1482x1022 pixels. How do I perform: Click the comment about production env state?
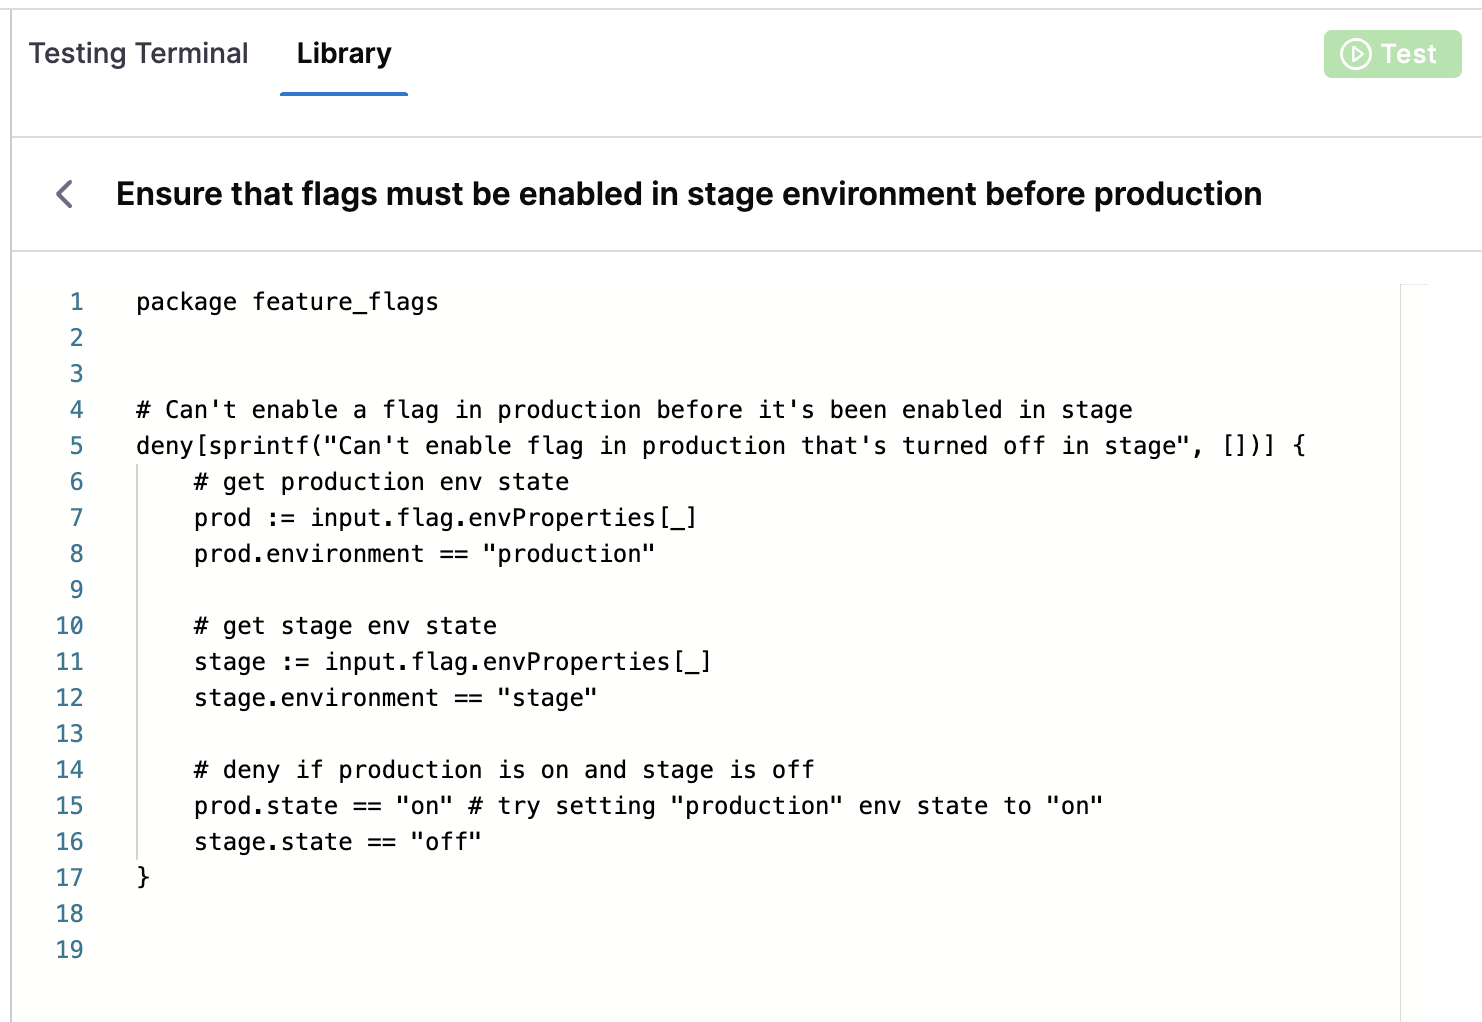pyautogui.click(x=380, y=481)
